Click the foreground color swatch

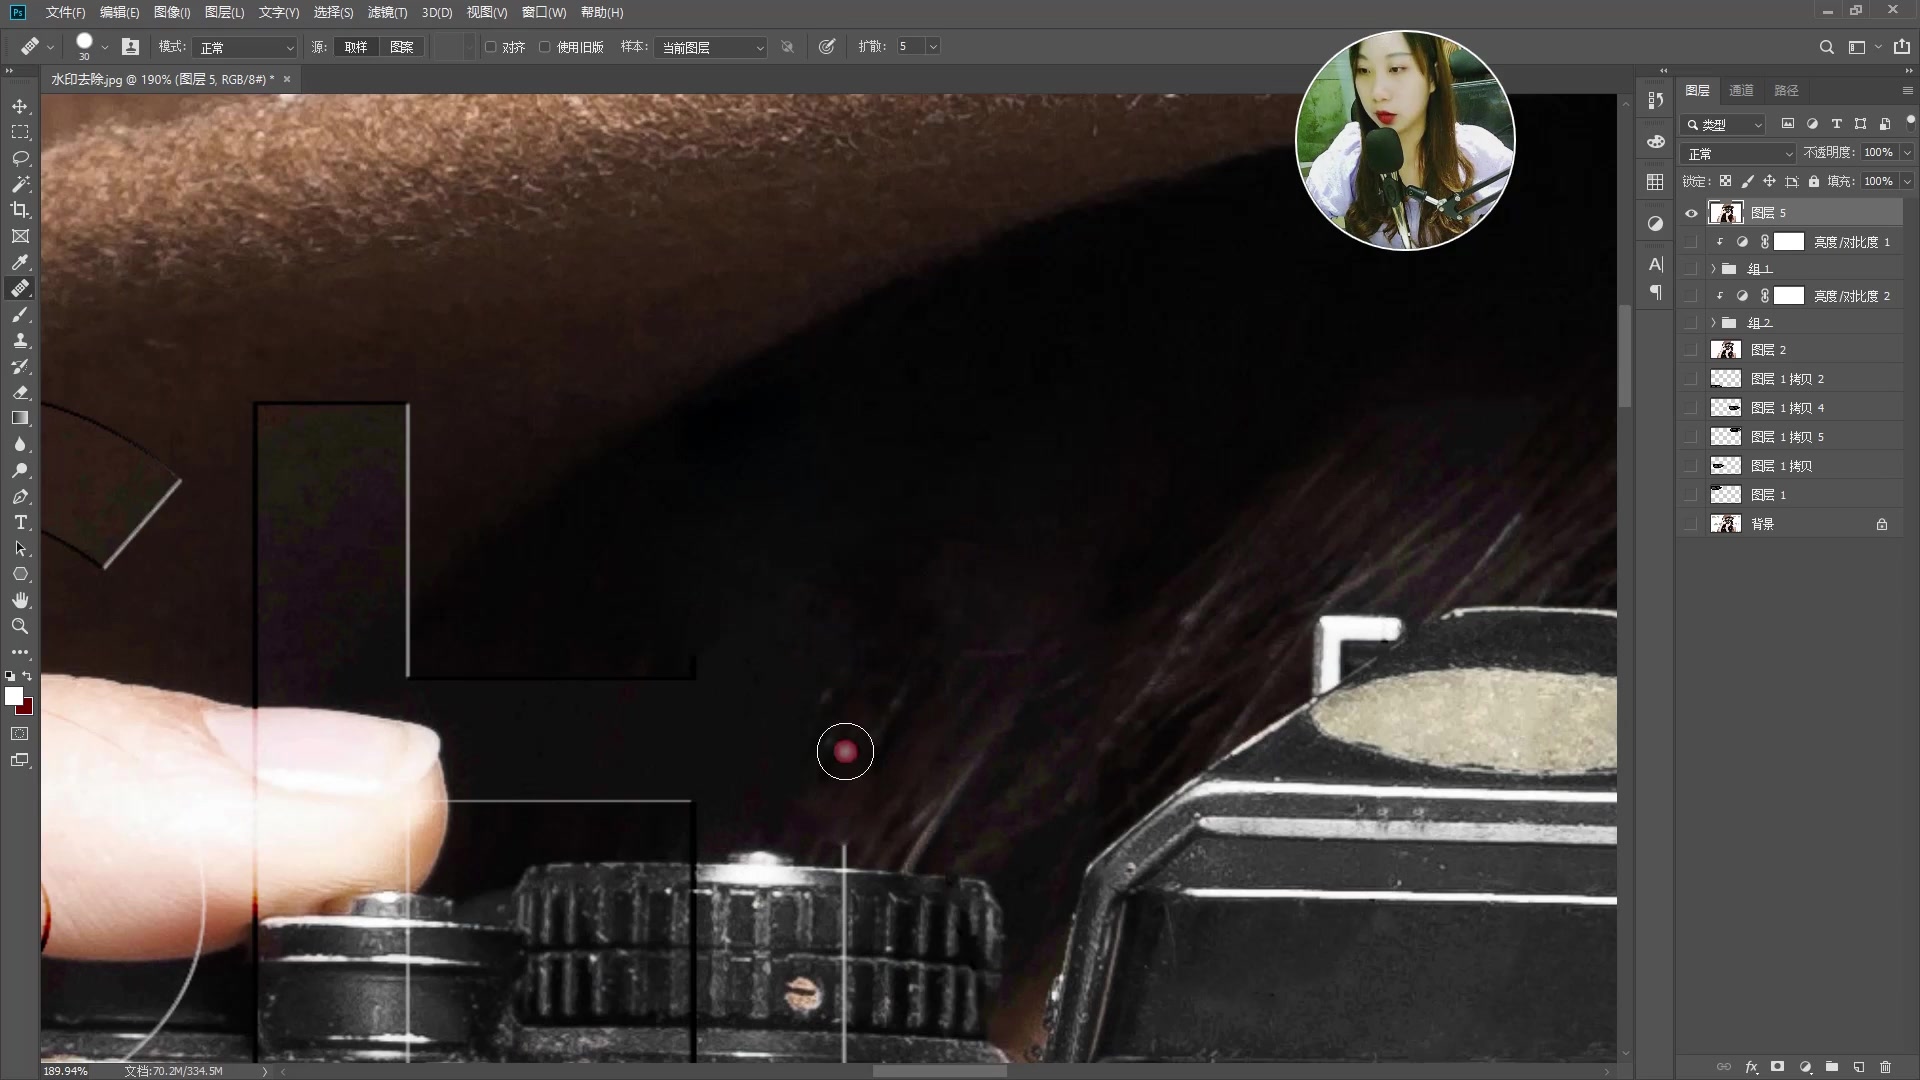tap(13, 696)
